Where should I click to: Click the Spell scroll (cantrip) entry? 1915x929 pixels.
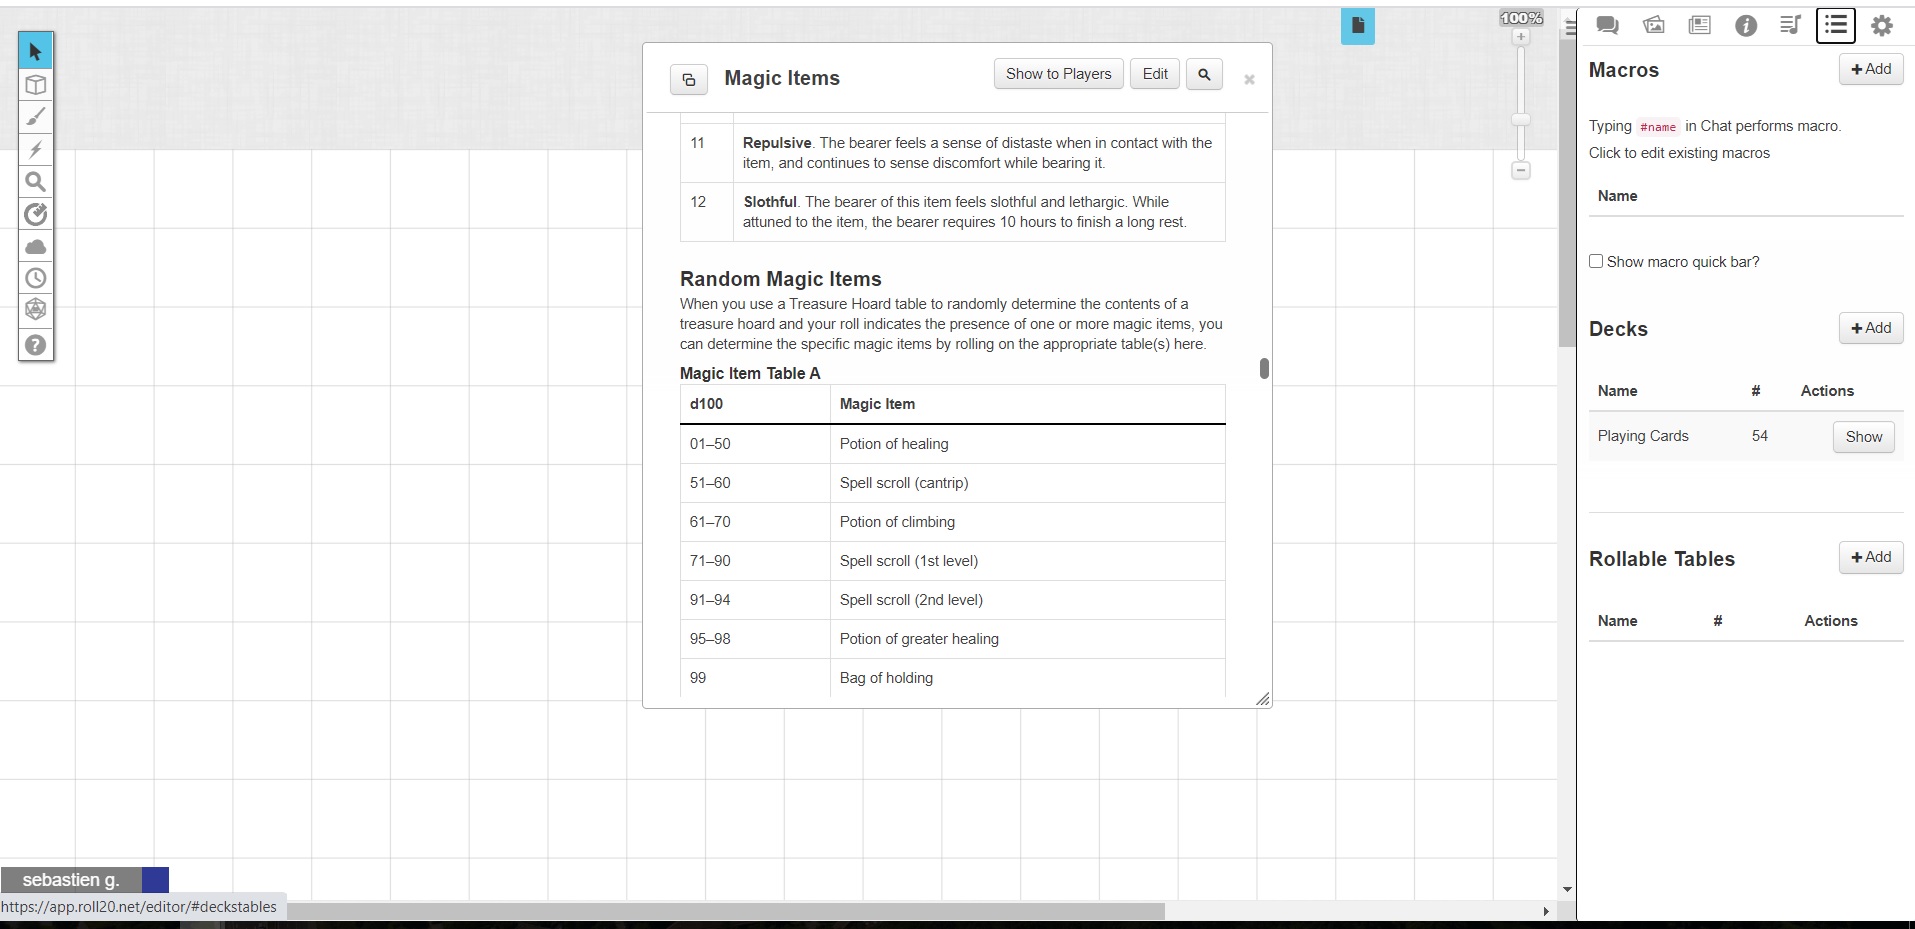pos(904,483)
